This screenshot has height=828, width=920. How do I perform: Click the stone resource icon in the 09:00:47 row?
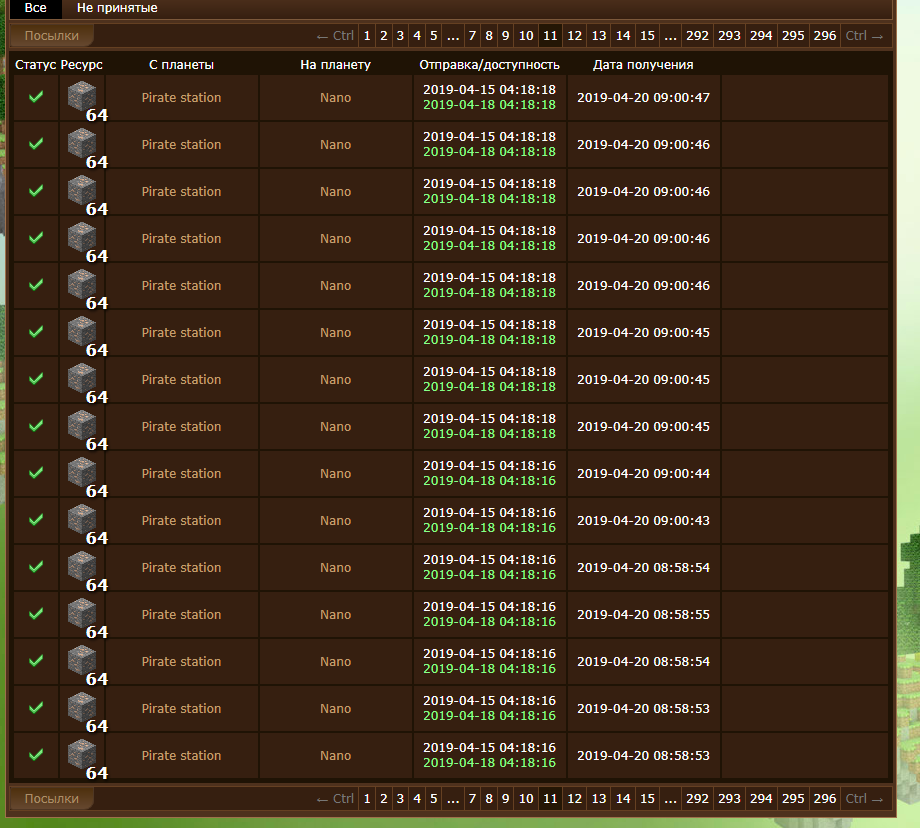(82, 97)
